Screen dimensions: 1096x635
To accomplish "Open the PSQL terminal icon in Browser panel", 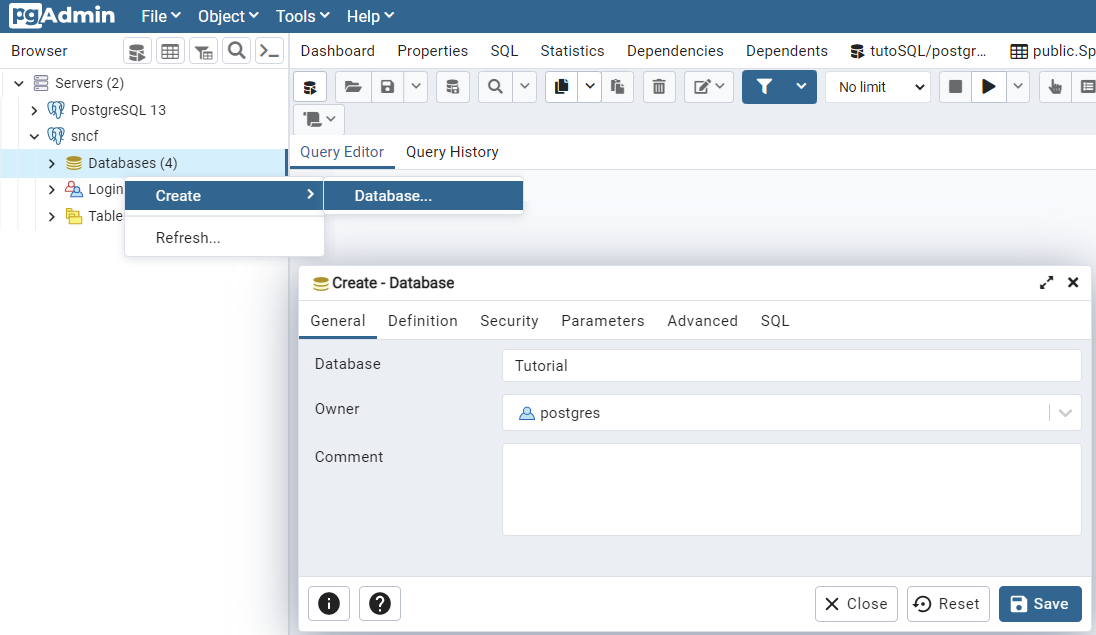I will click(269, 51).
